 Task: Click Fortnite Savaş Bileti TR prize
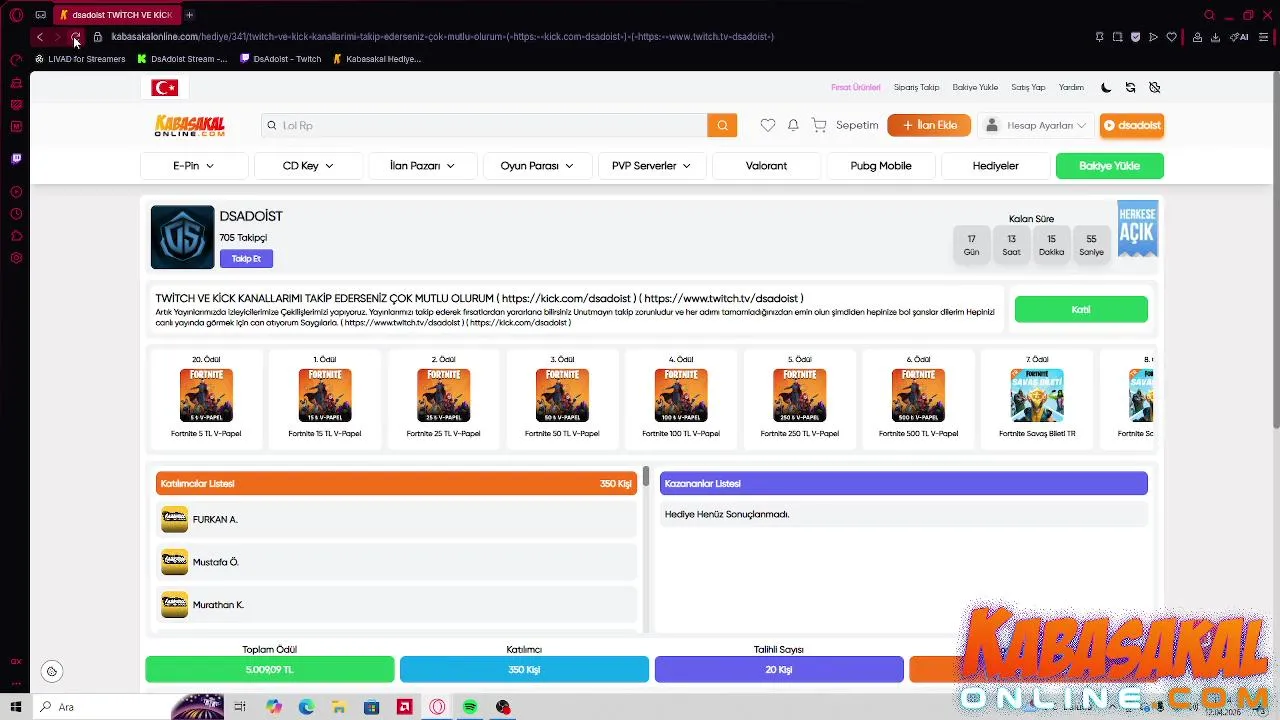coord(1037,397)
